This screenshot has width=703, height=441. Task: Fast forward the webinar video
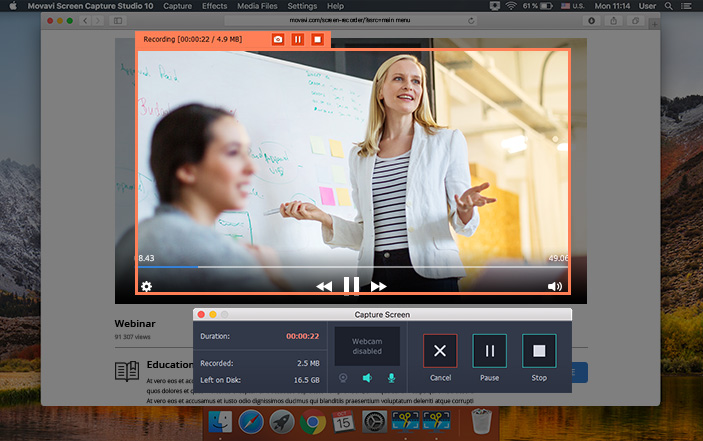point(378,286)
